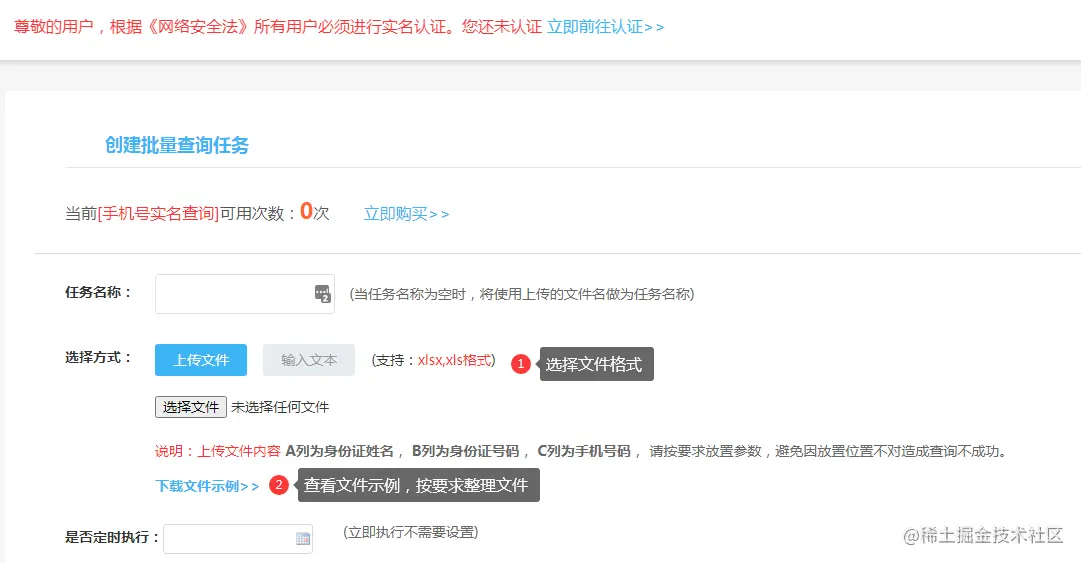Click the 立即执行不需要设置 hint text
The height and width of the screenshot is (563, 1081).
(411, 532)
